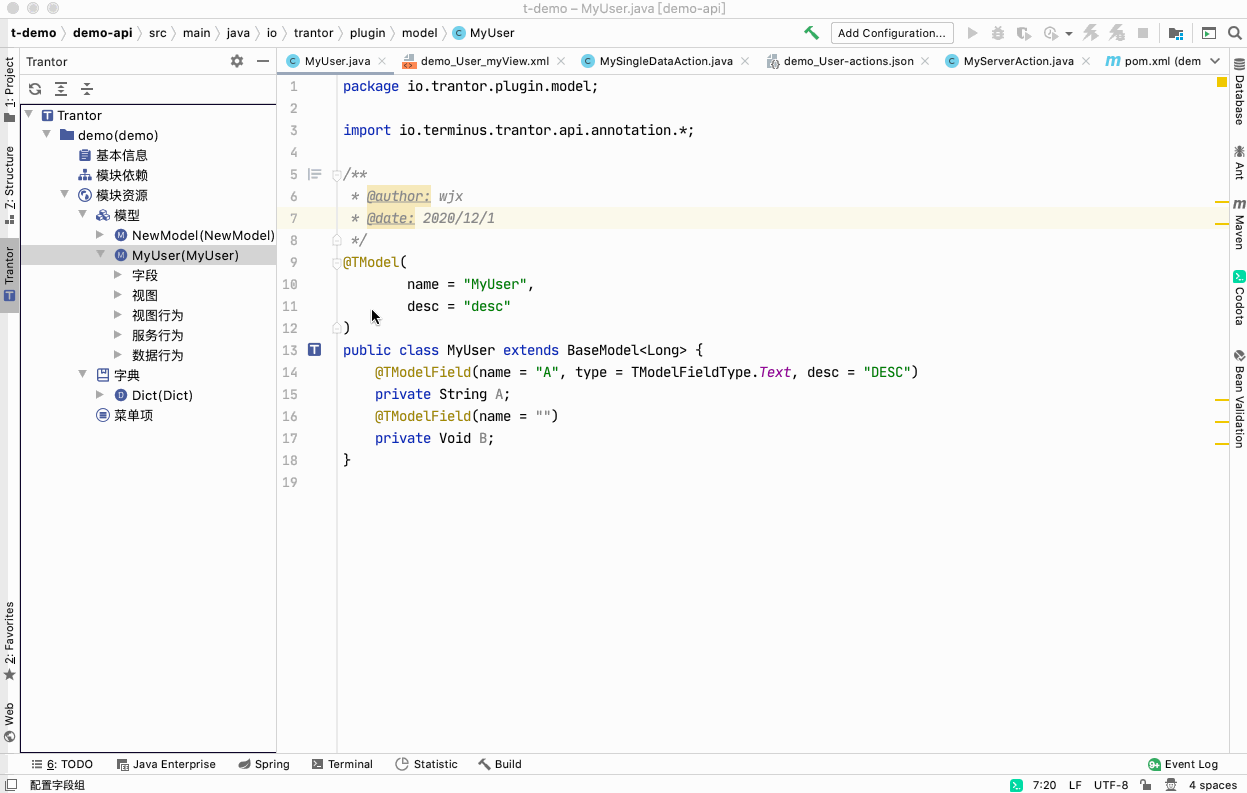Click the Search Everywhere magnifier
The image size is (1247, 793).
(x=1233, y=33)
